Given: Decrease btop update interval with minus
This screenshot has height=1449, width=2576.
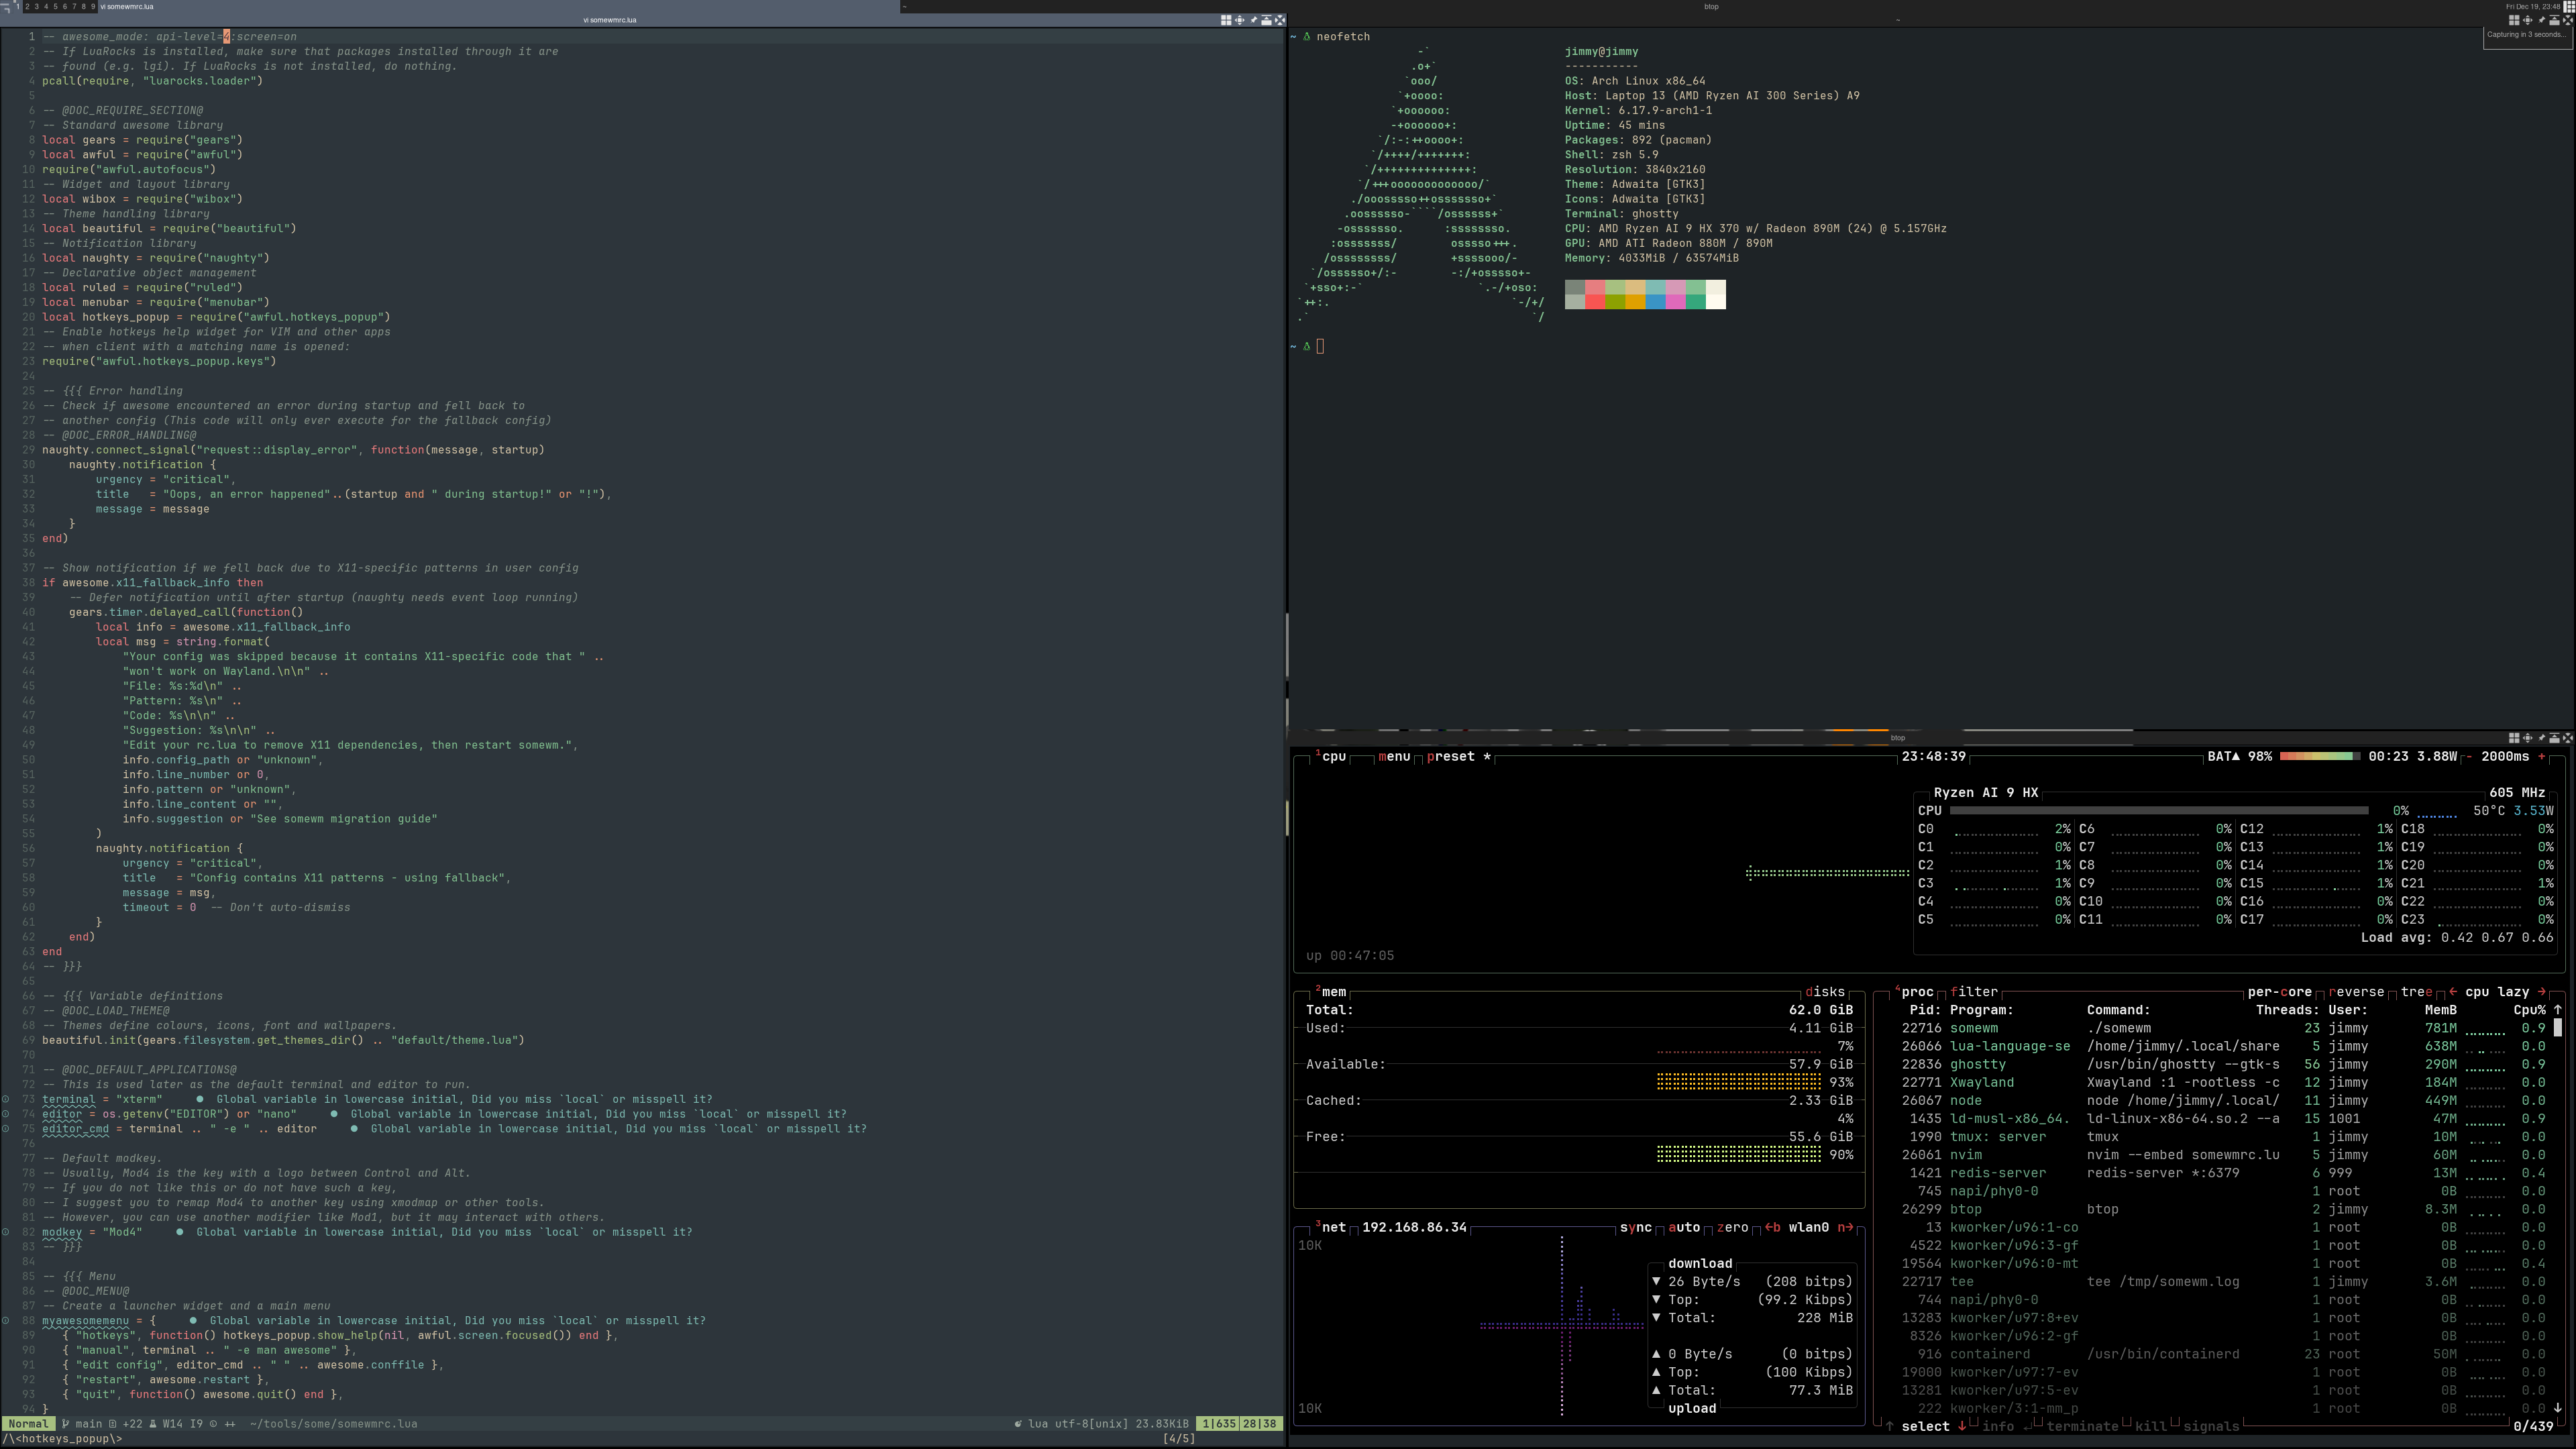Looking at the screenshot, I should pos(2470,757).
